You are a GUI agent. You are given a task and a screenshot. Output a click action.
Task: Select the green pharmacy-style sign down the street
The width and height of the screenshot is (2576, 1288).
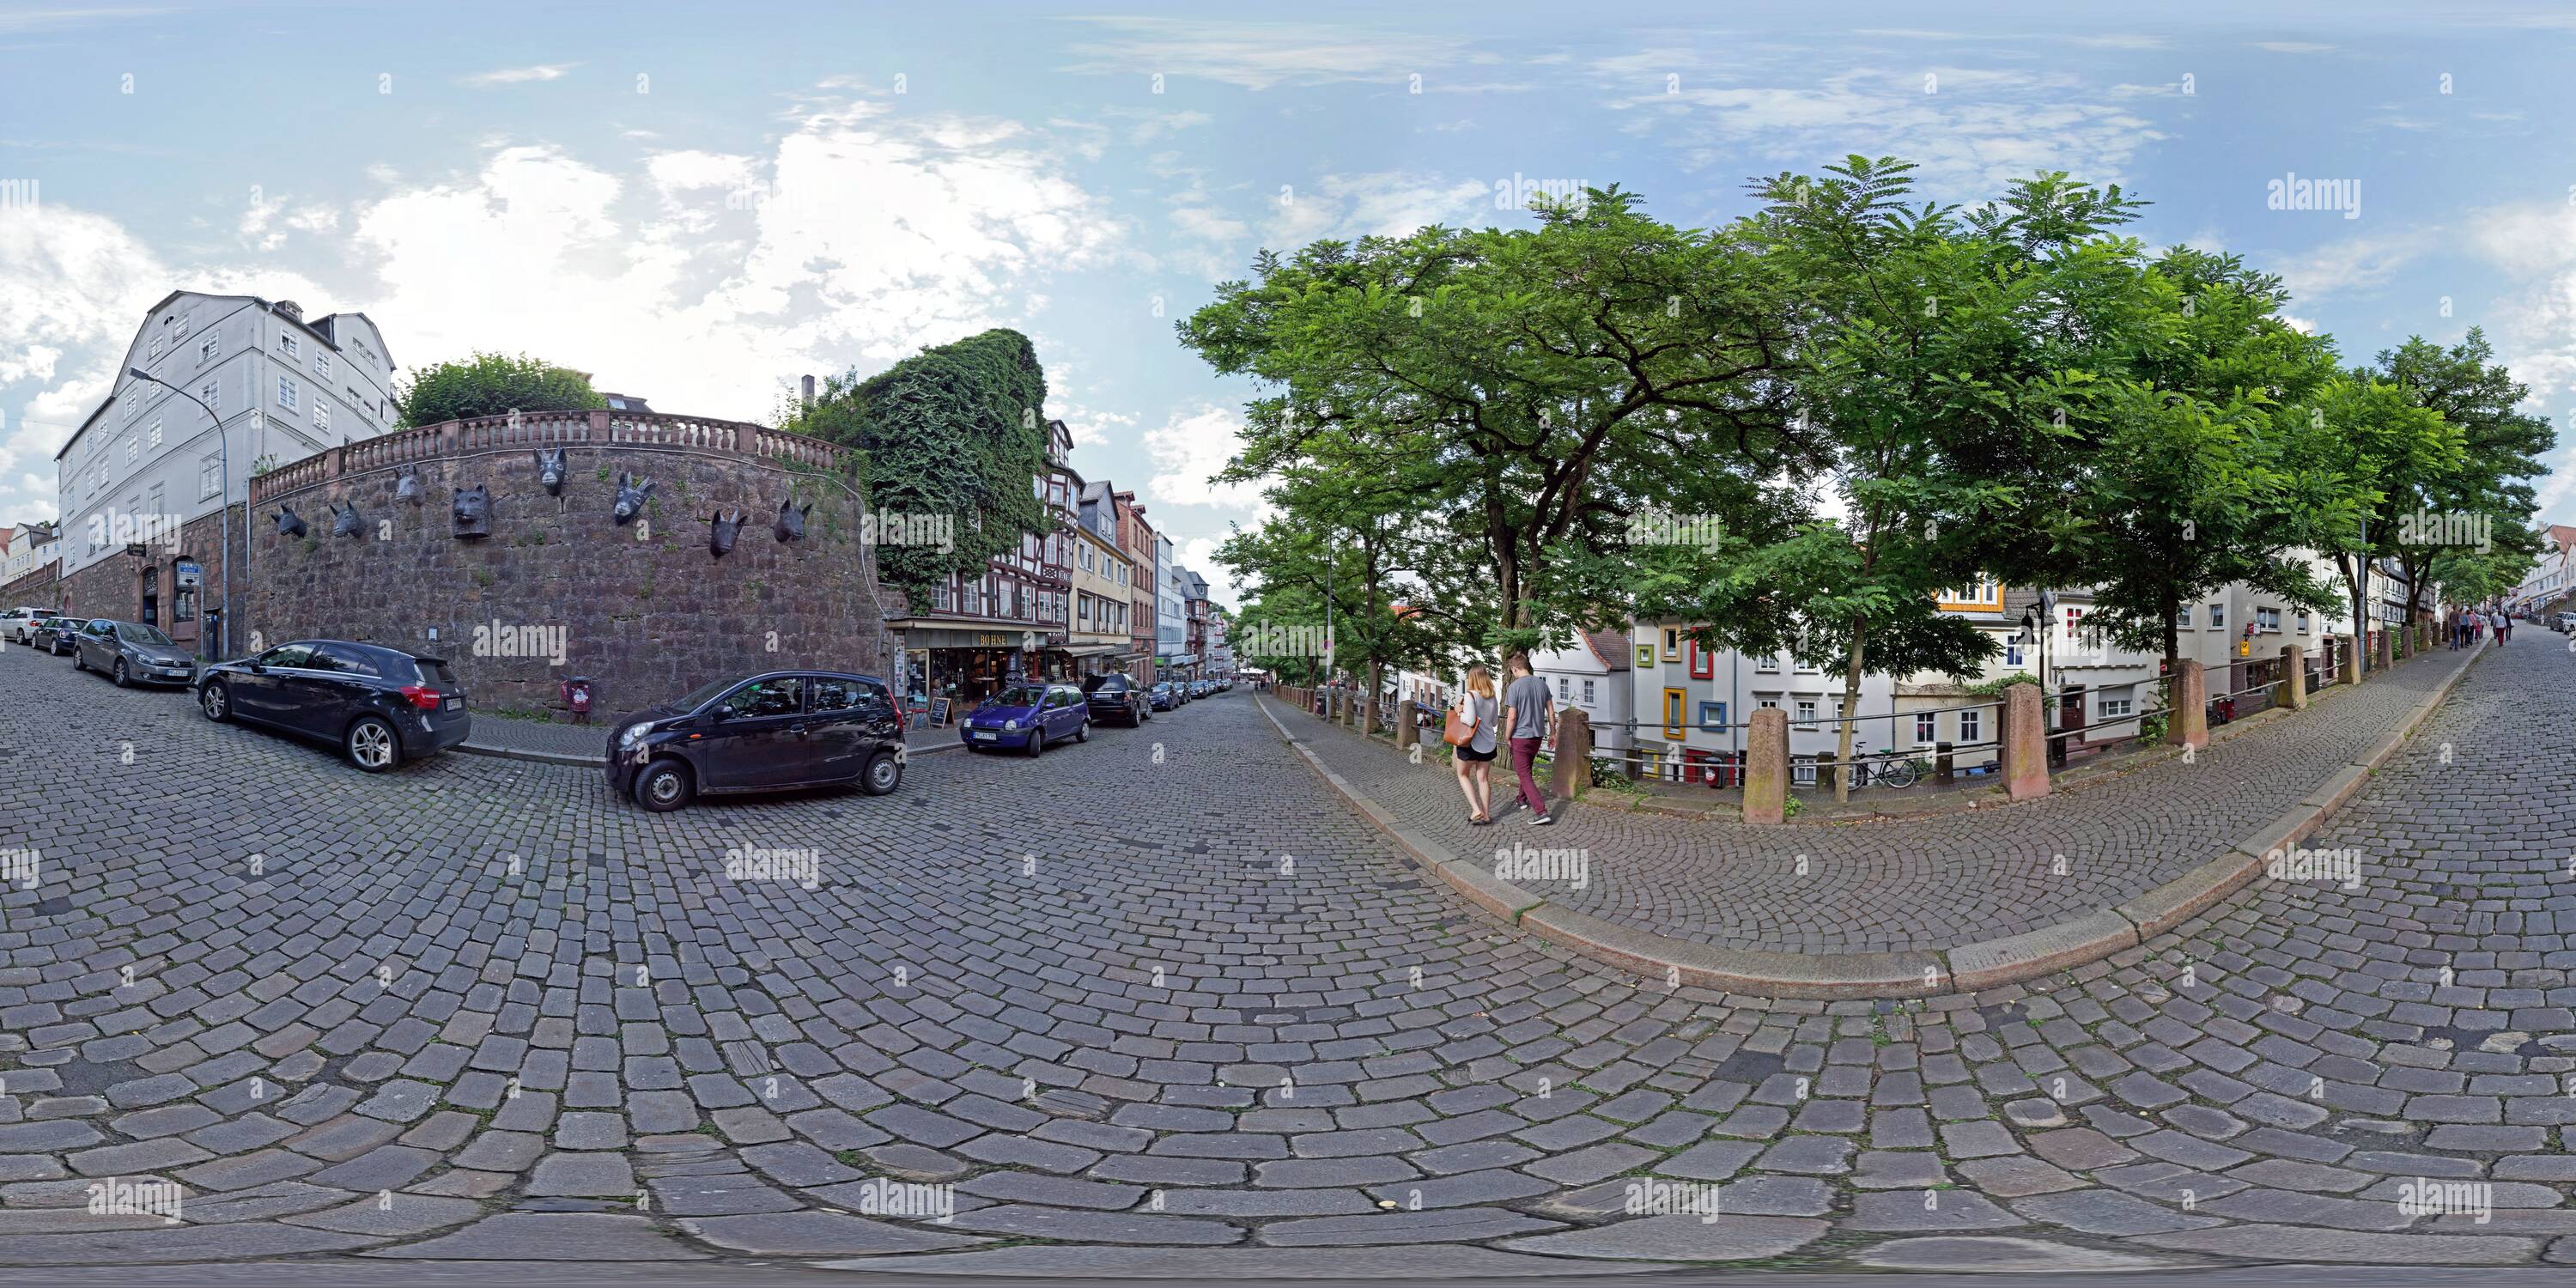click(x=1162, y=663)
